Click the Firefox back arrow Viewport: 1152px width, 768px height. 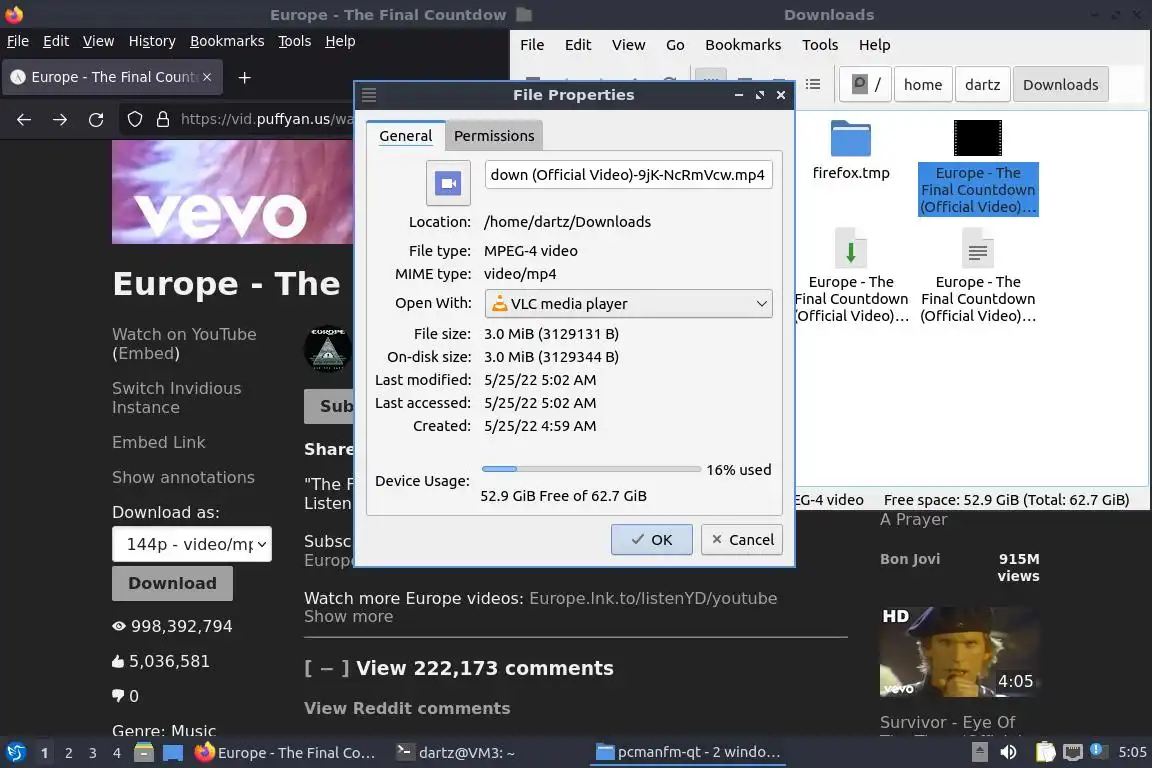(x=24, y=120)
